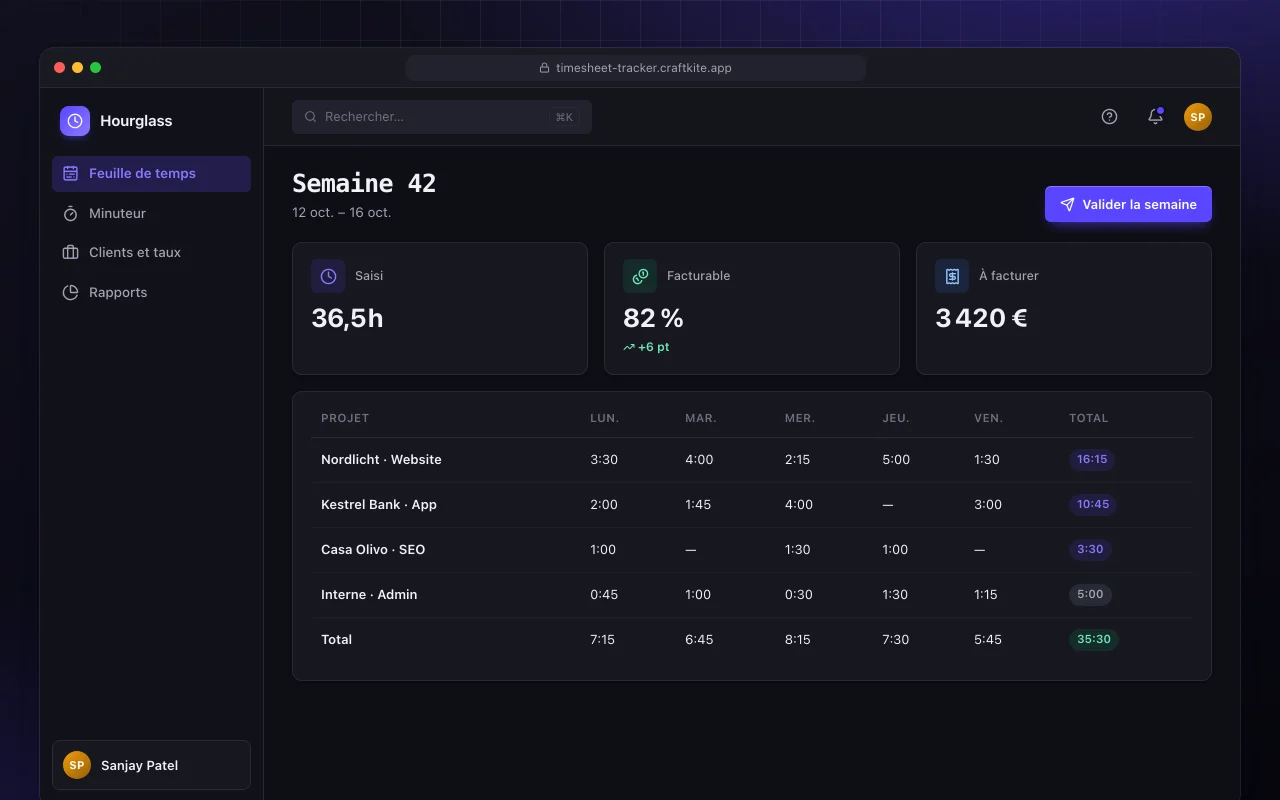Click the SP avatar in top bar
Image resolution: width=1280 pixels, height=800 pixels.
click(x=1198, y=117)
